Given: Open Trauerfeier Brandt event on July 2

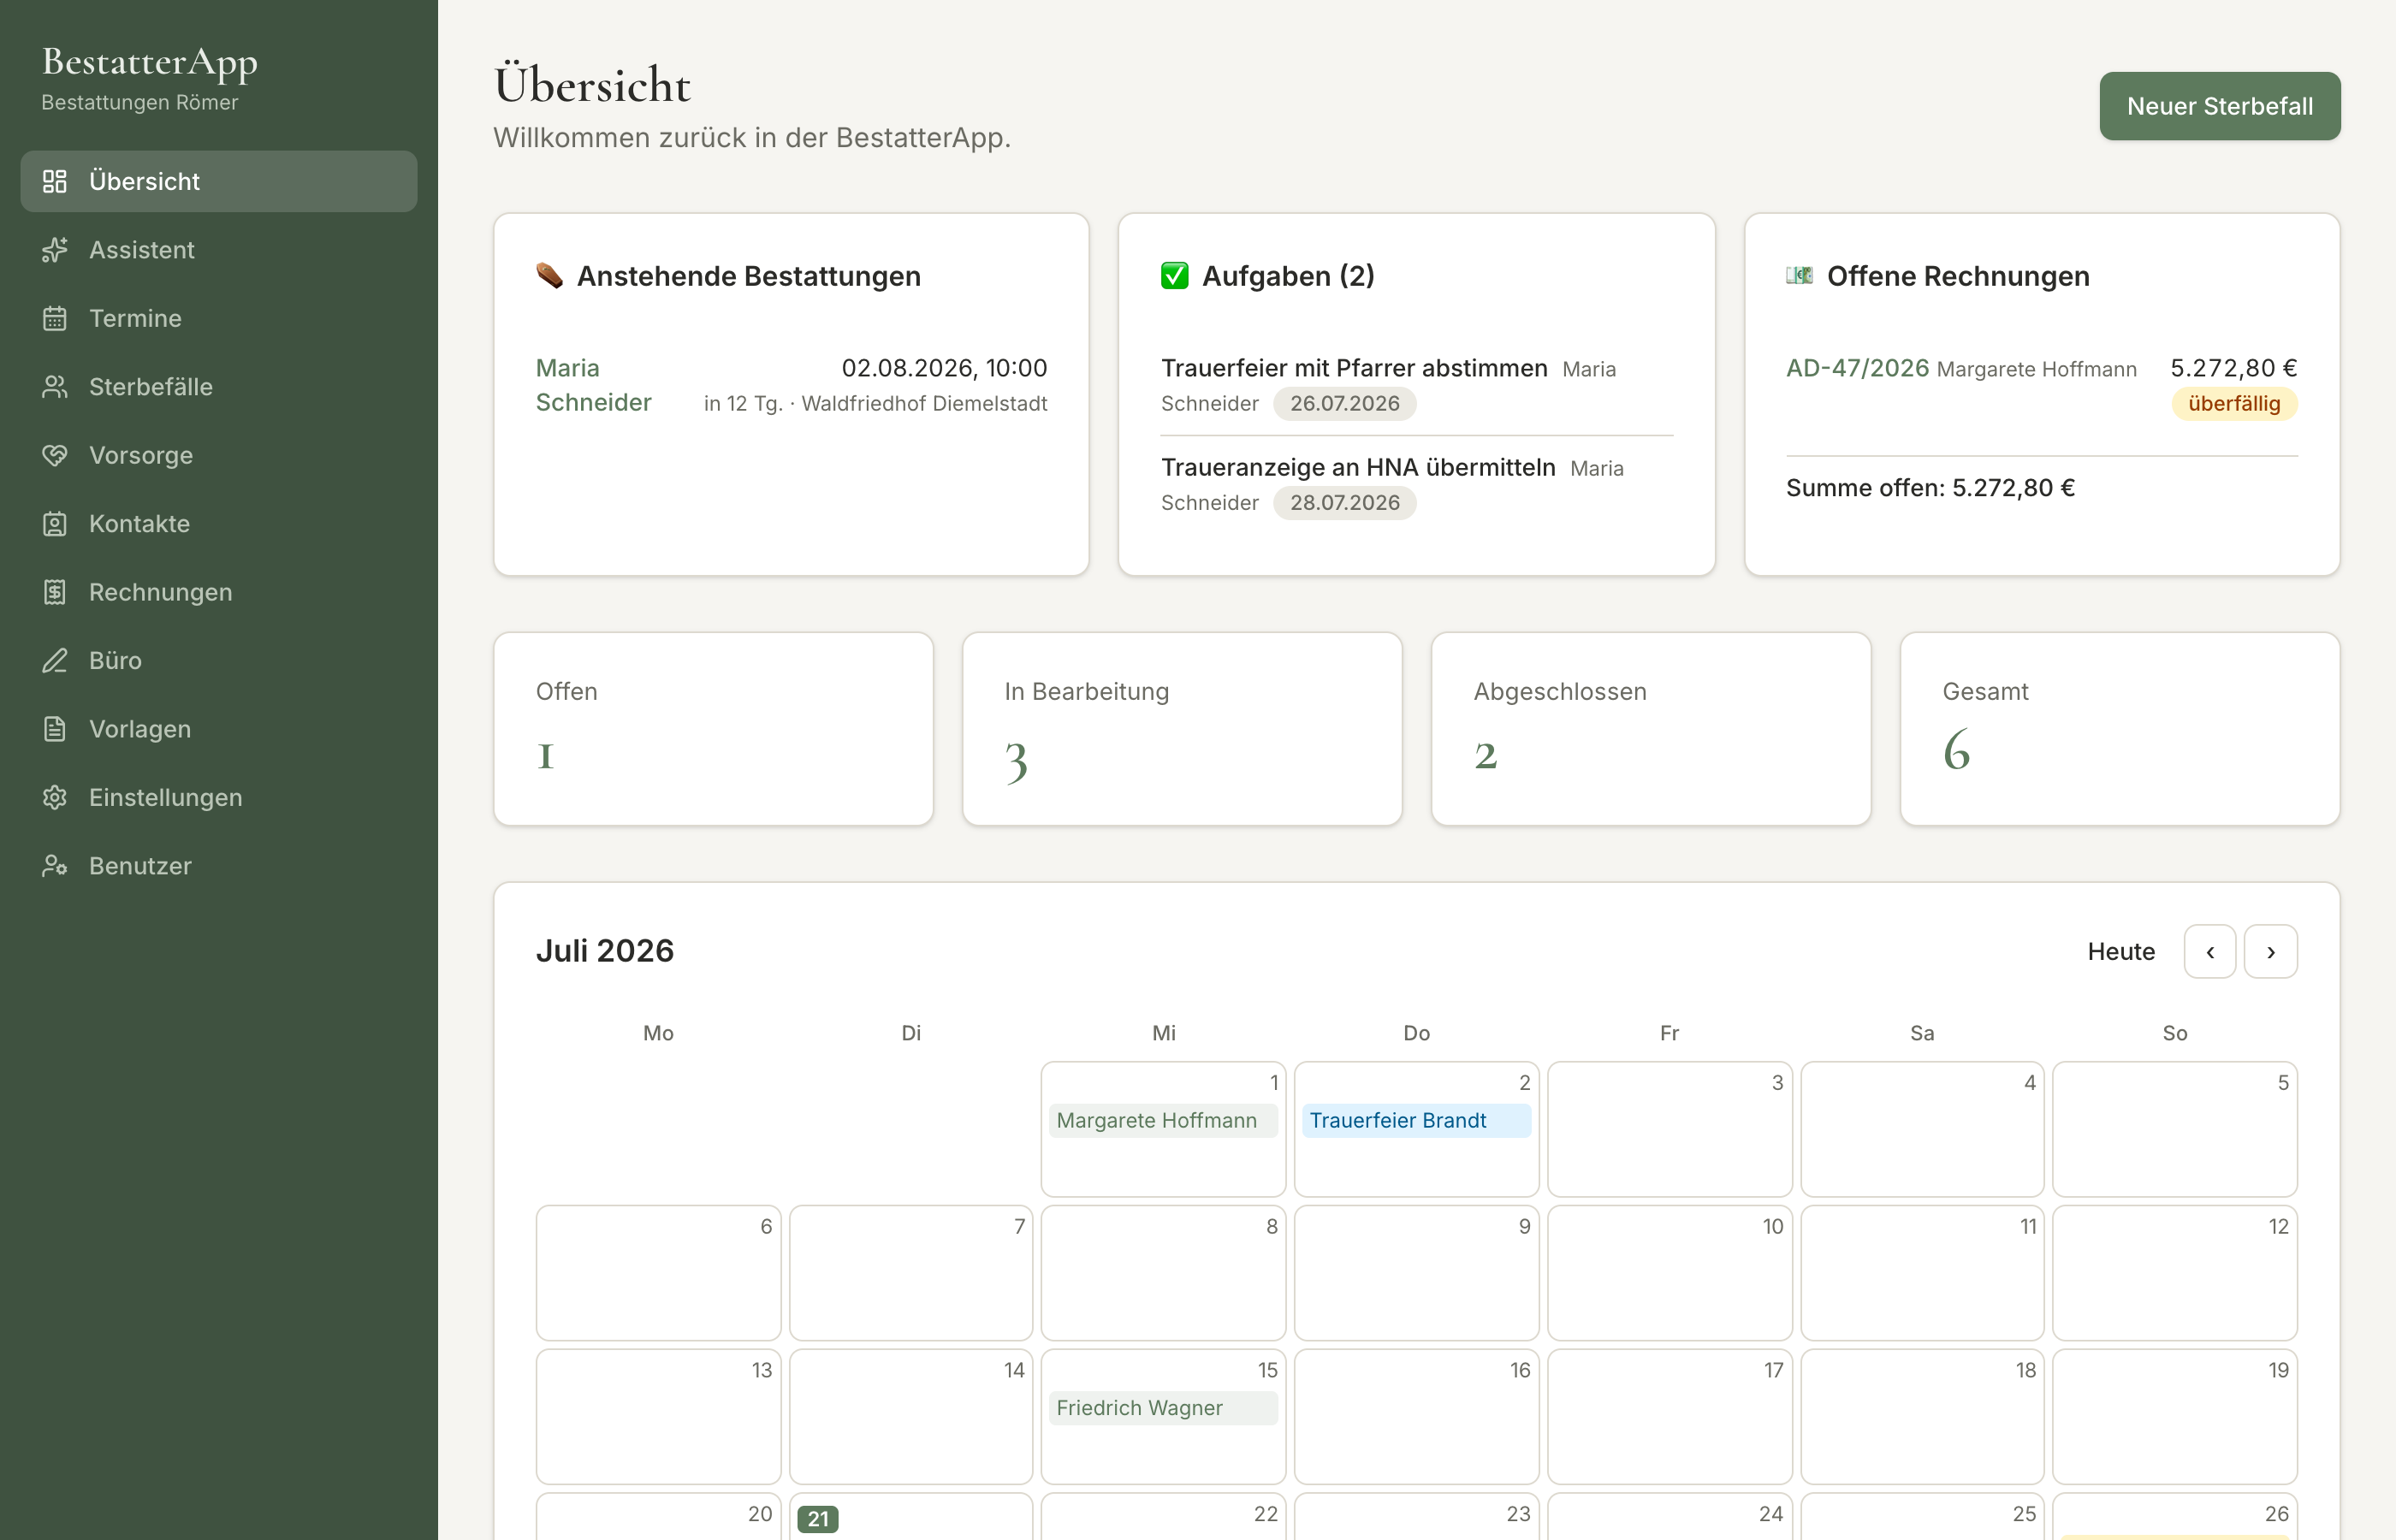Looking at the screenshot, I should pyautogui.click(x=1416, y=1120).
